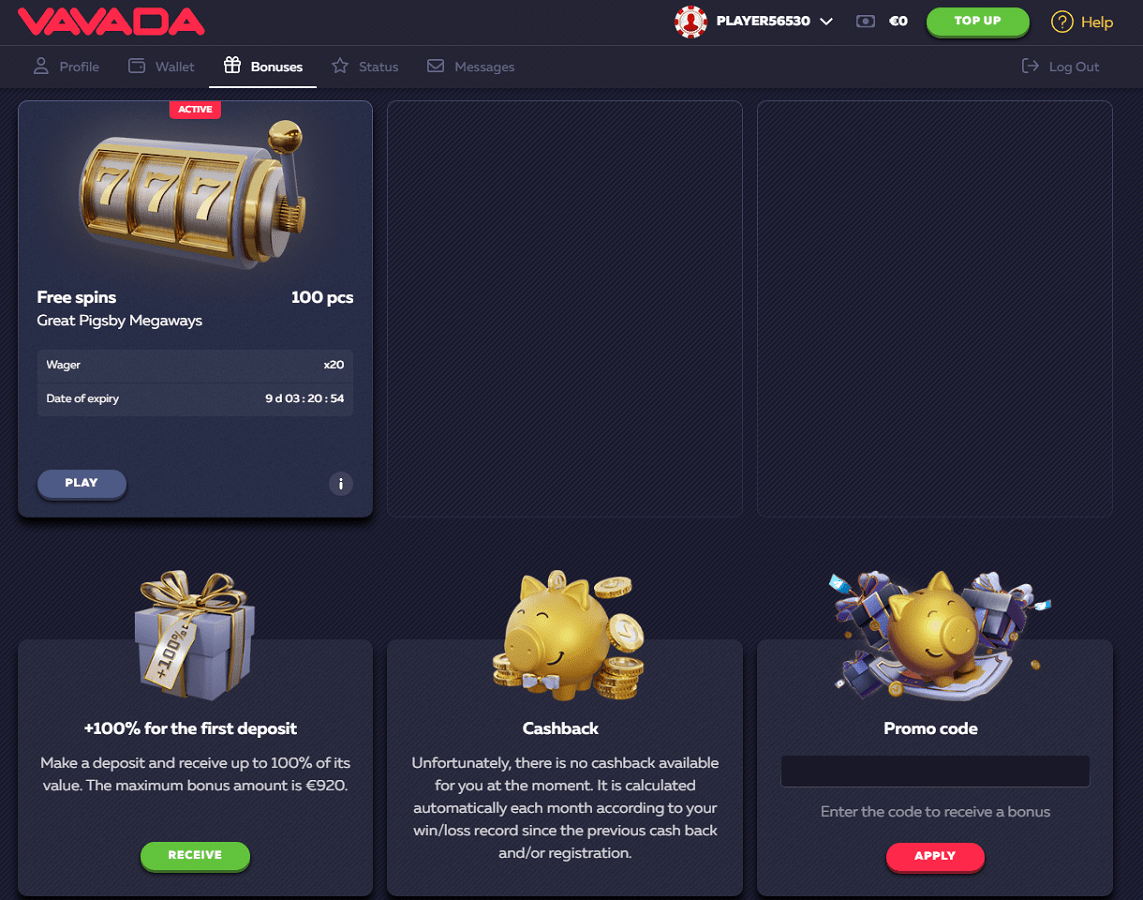
Task: Open Help via question mark icon
Action: [1061, 22]
